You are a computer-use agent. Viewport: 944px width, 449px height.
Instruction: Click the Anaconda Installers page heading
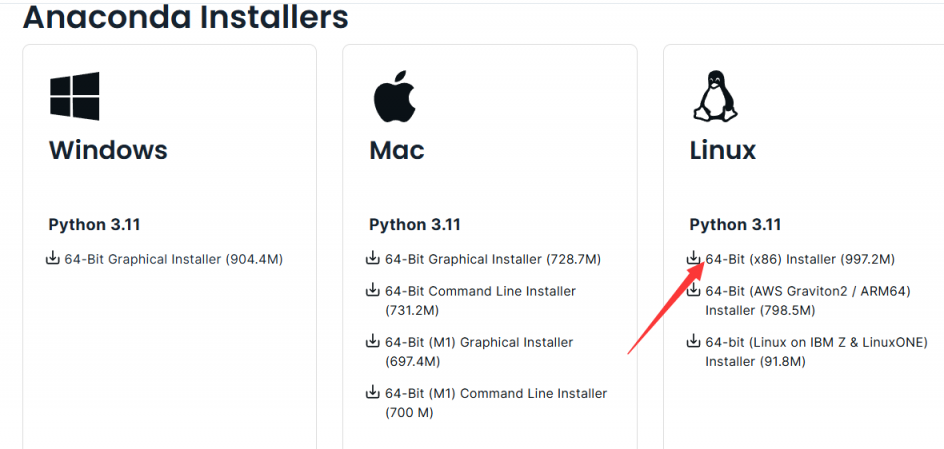click(186, 16)
